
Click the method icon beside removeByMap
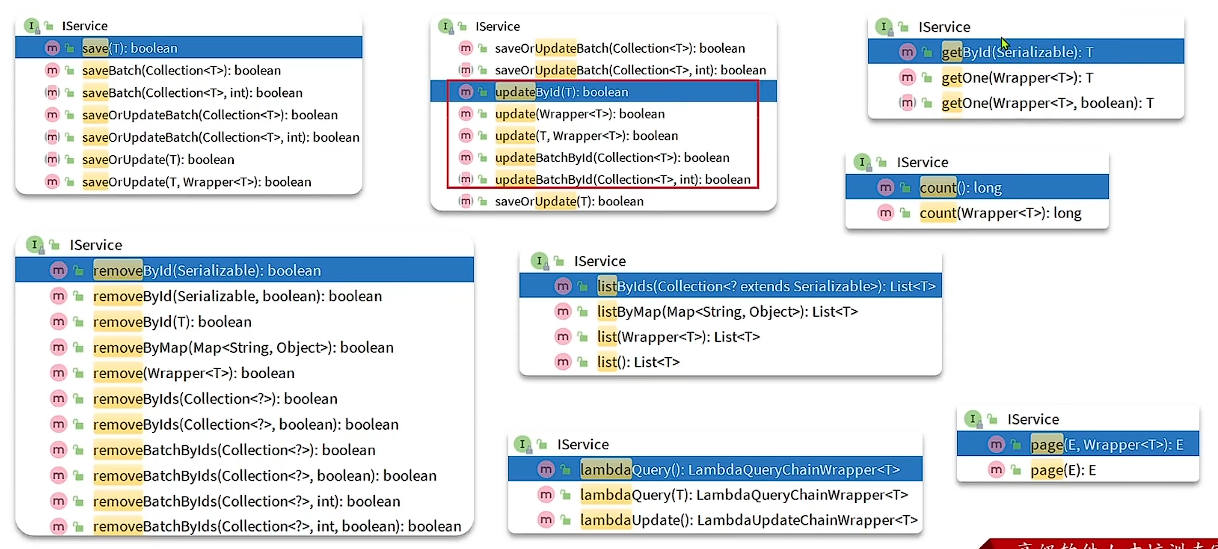click(x=58, y=348)
